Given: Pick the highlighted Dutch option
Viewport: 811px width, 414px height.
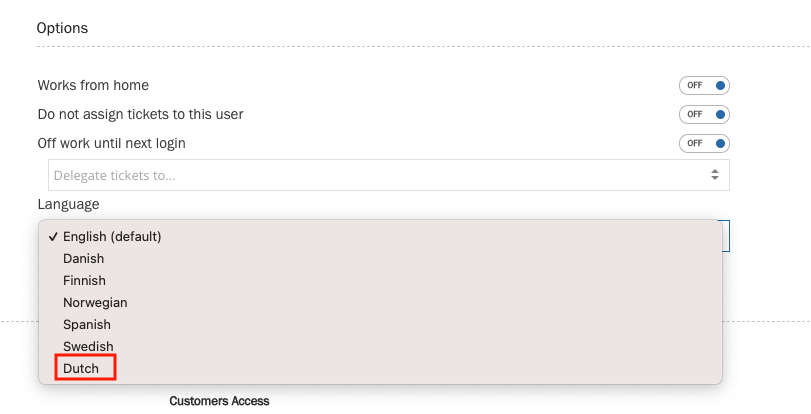Looking at the screenshot, I should [82, 369].
